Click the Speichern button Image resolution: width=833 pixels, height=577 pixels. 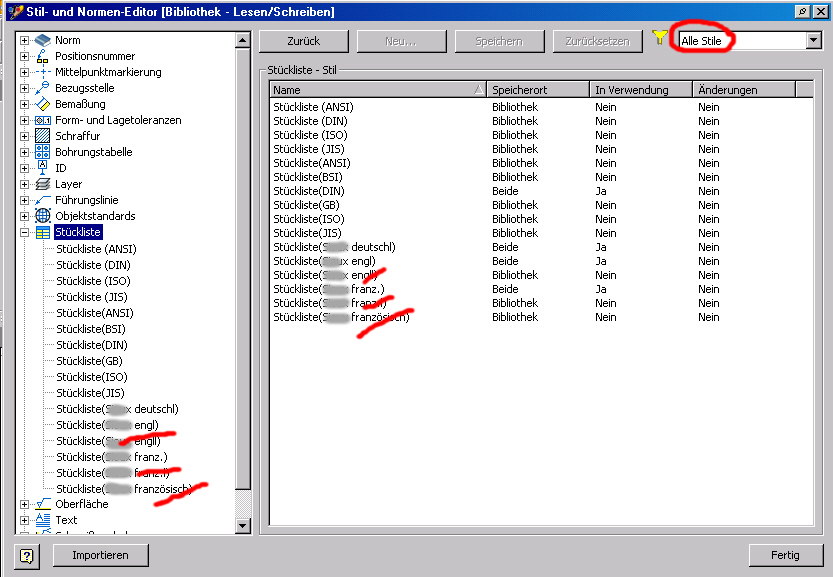499,41
